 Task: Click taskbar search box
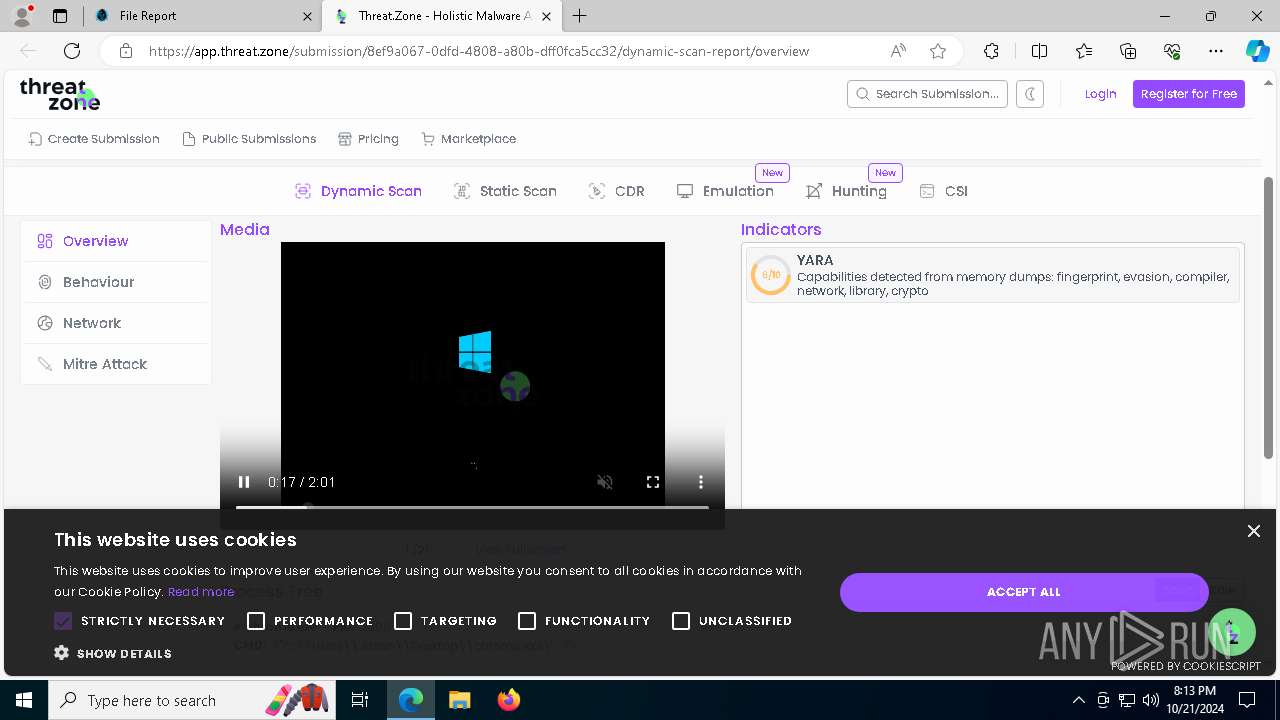192,700
